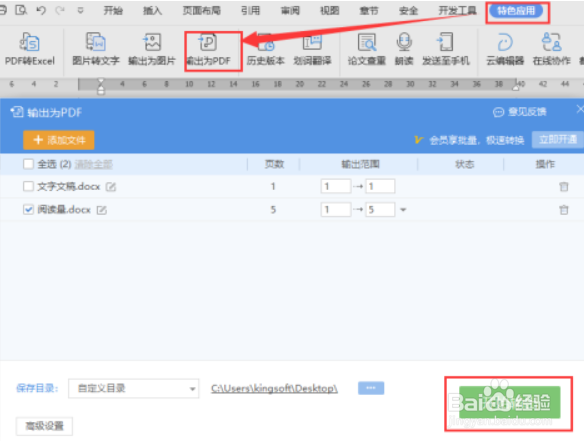Open page range dropdown for 阅读量.docx
Viewport: 584px width, 441px height.
point(403,210)
